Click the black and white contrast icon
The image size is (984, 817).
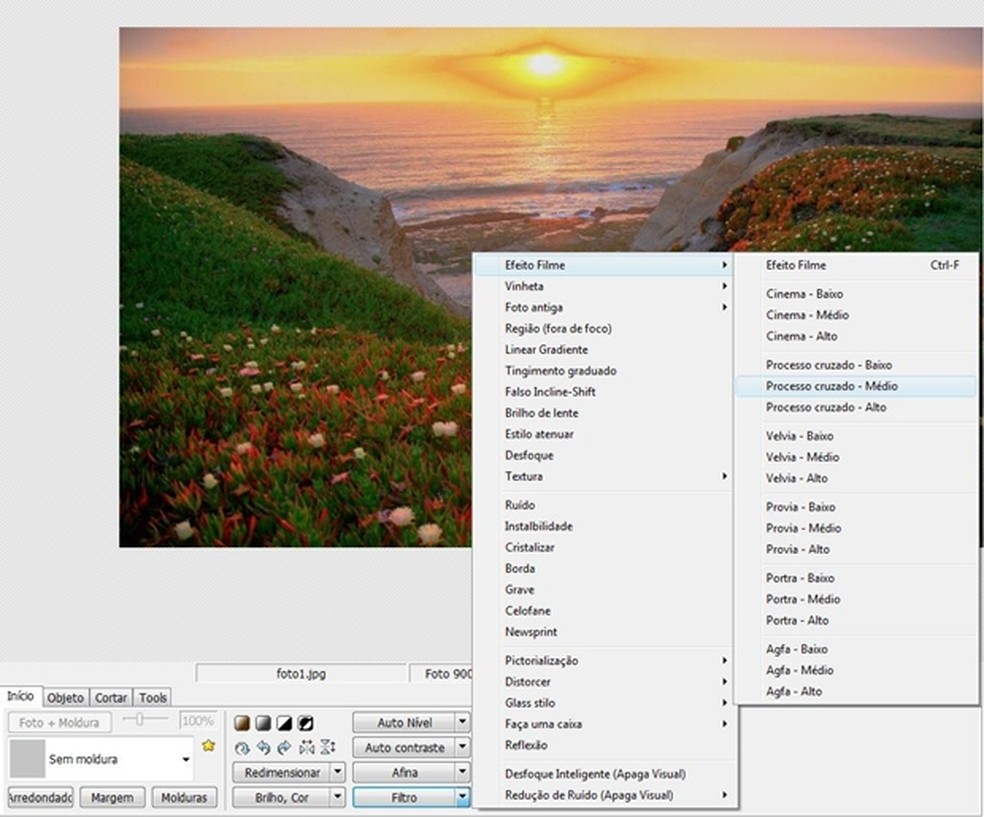pos(284,723)
